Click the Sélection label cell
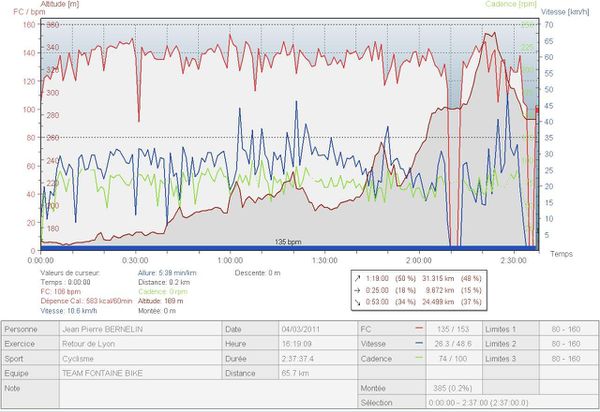The image size is (600, 412). click(x=392, y=402)
